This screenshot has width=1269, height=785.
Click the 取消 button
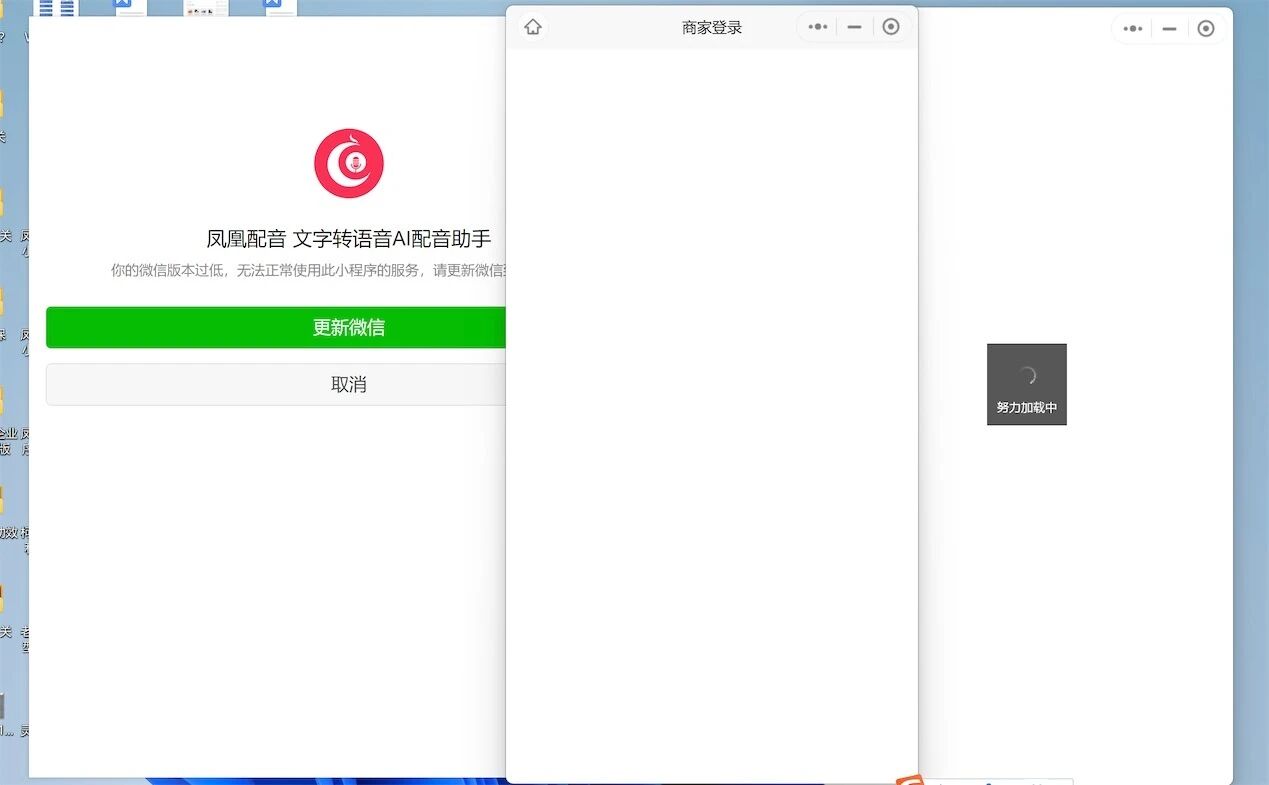pos(276,384)
